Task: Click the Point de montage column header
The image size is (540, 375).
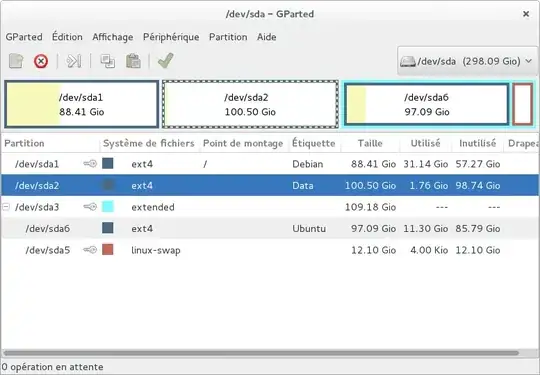Action: point(243,143)
